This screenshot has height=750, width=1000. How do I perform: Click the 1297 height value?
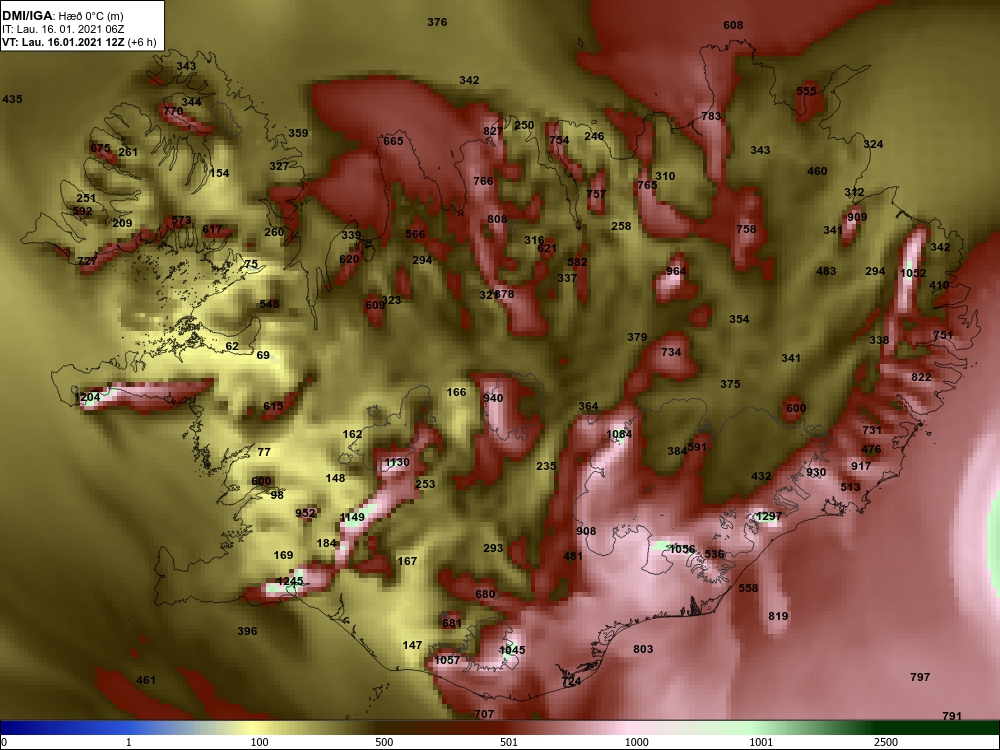(x=768, y=516)
